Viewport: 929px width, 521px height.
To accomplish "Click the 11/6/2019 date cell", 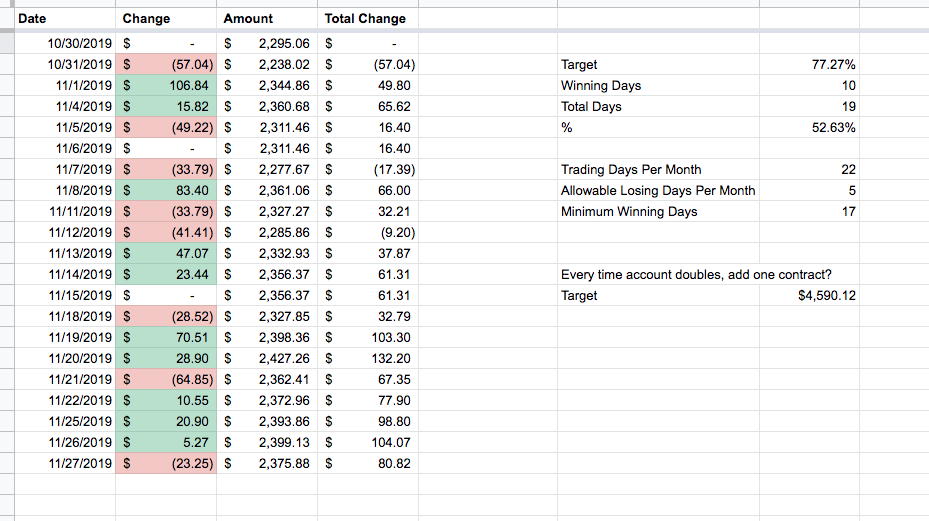I will point(65,149).
